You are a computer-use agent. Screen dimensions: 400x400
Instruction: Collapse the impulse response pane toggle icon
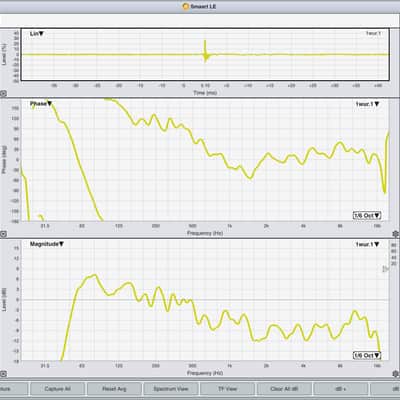pos(3,94)
